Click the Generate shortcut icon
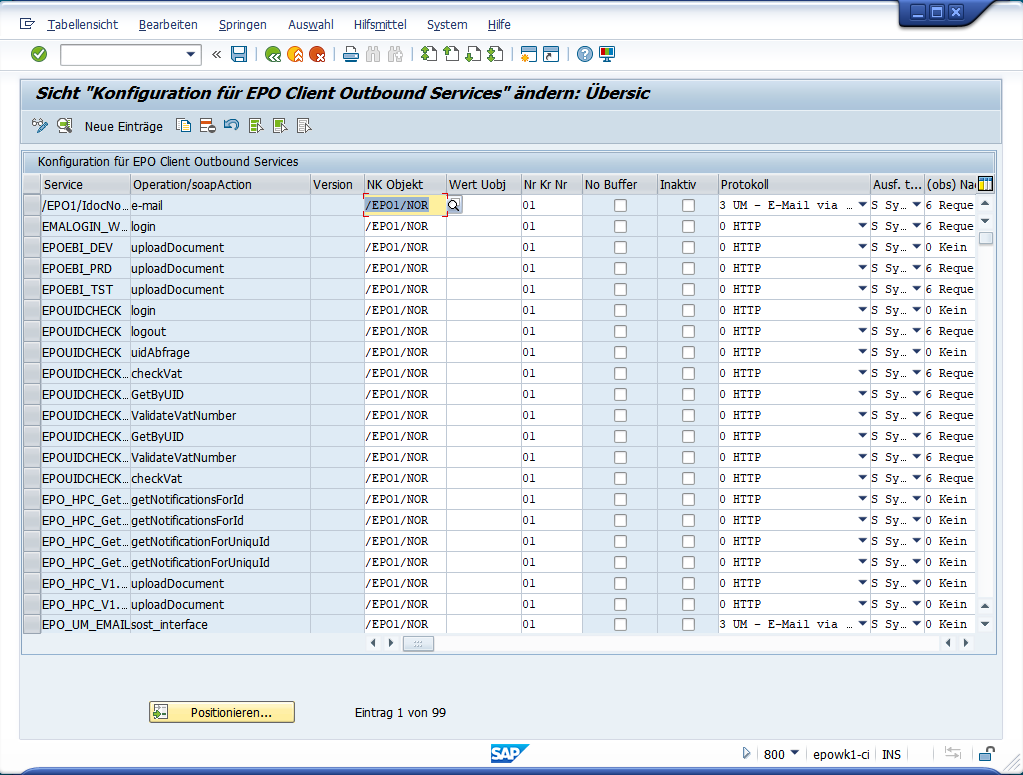This screenshot has height=775, width=1023. click(551, 54)
